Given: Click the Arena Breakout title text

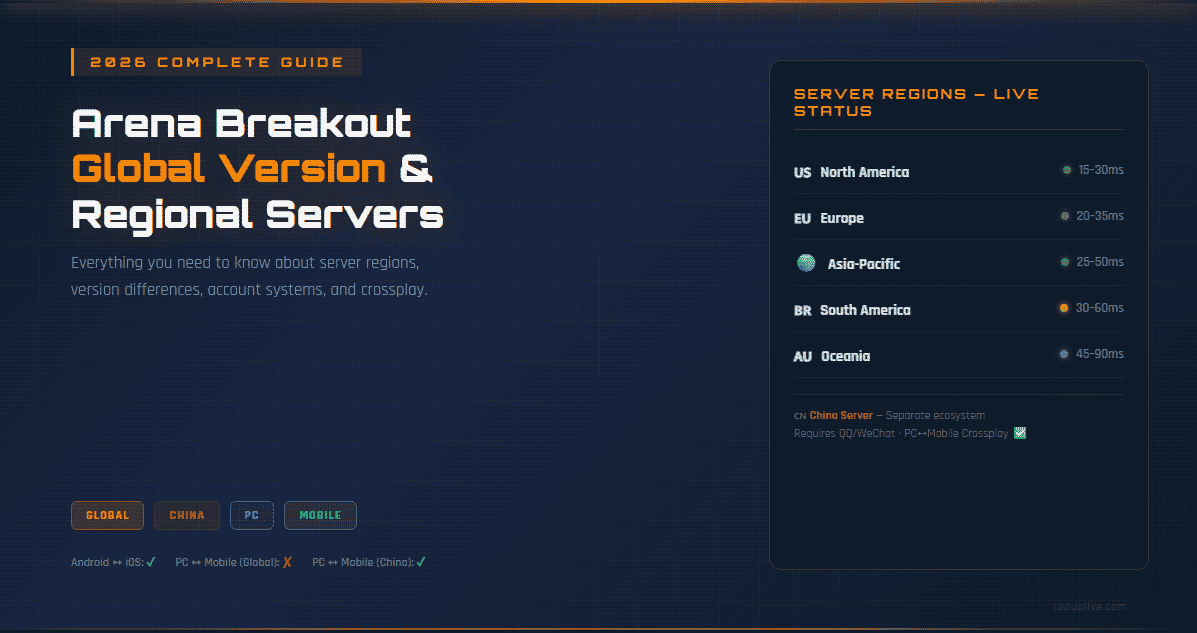Looking at the screenshot, I should [241, 123].
